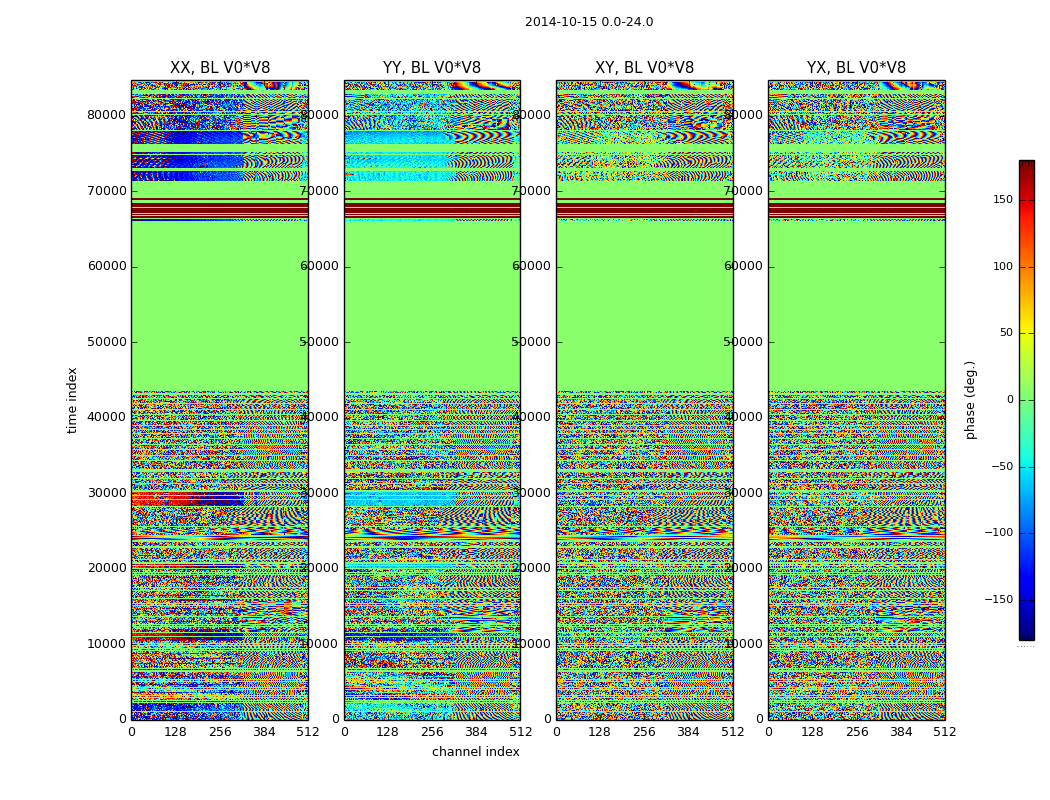Click y-tick "20000" left of XX panel
Screen dimensions: 1050x800
[106, 568]
